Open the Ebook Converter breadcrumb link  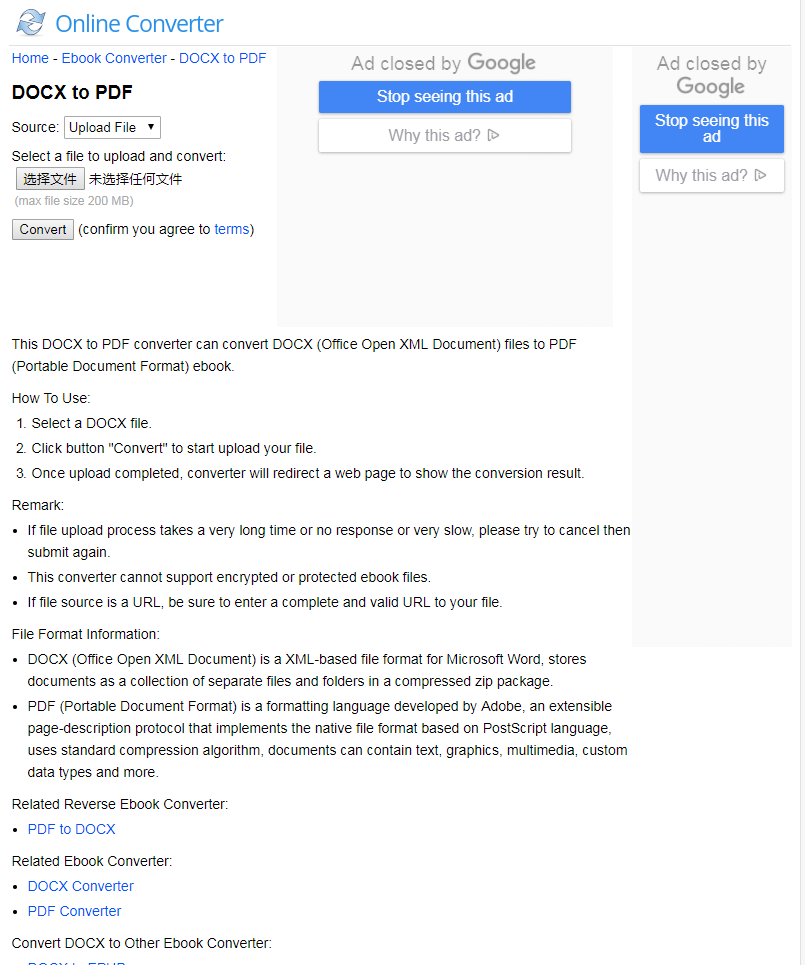(x=114, y=58)
